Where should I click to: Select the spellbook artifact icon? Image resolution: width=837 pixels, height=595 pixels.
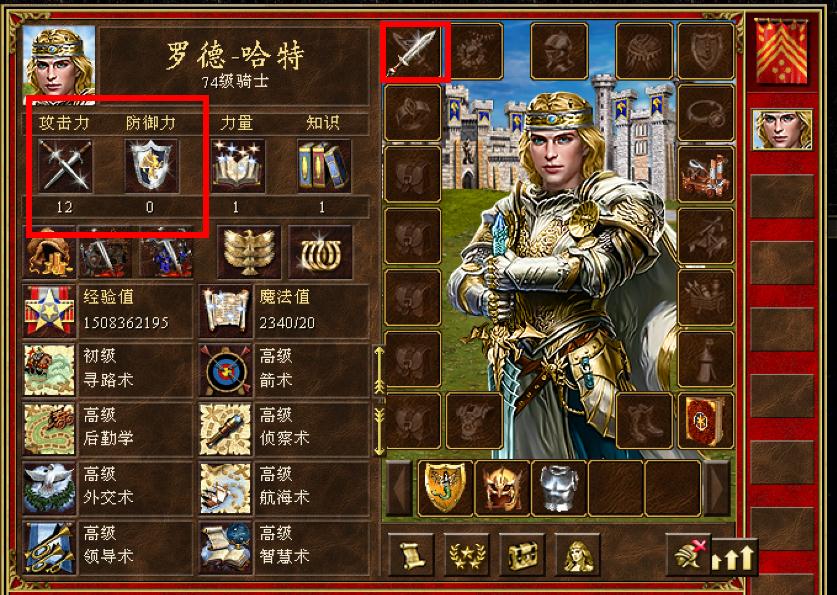pos(706,421)
